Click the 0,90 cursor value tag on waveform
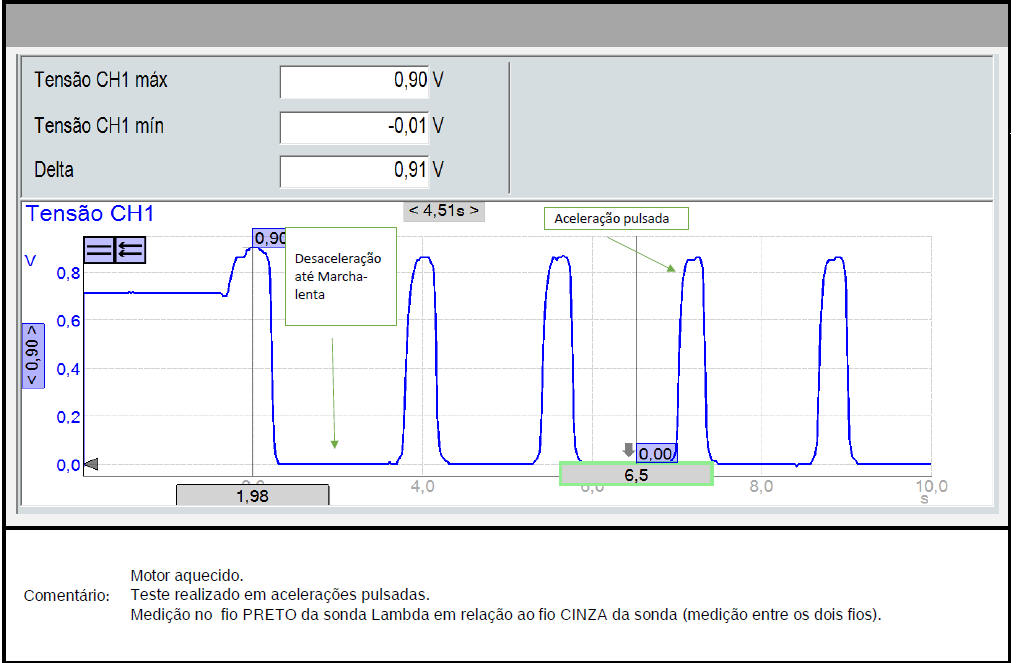The image size is (1017, 663). [x=270, y=238]
